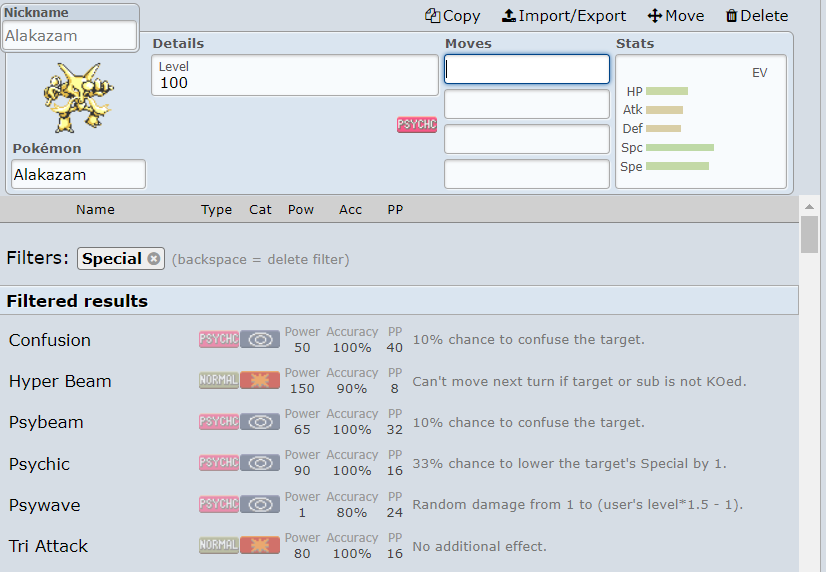Viewport: 826px width, 572px height.
Task: Sort moves by Pow column header
Action: (x=301, y=210)
